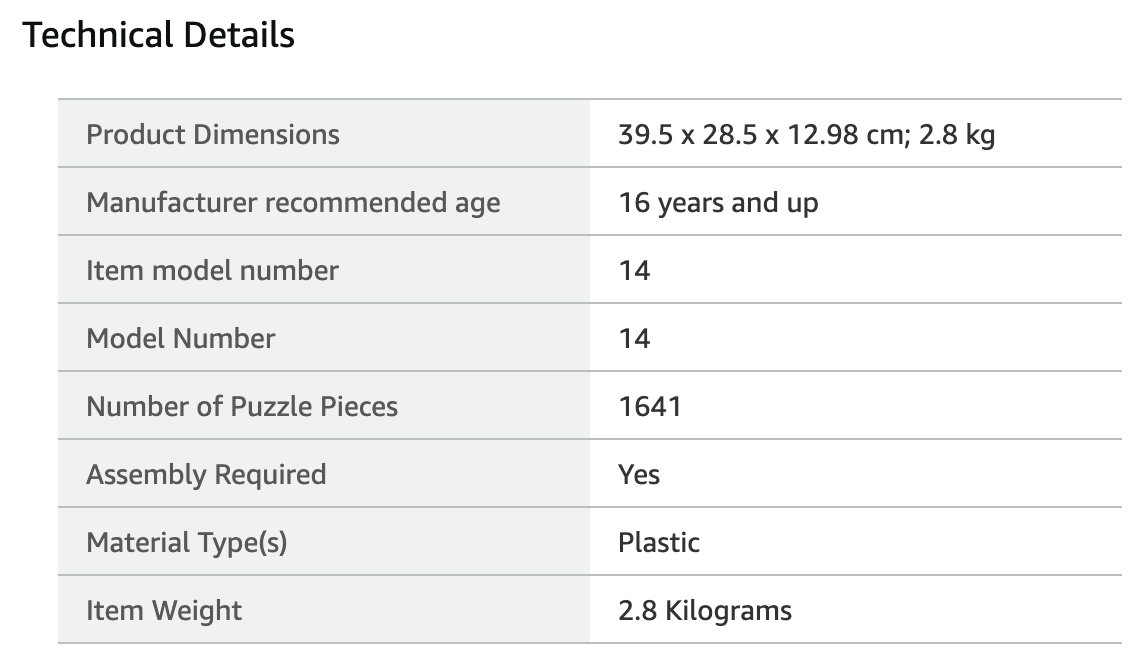Select the Product Dimensions label
This screenshot has height=656, width=1142.
tap(213, 135)
